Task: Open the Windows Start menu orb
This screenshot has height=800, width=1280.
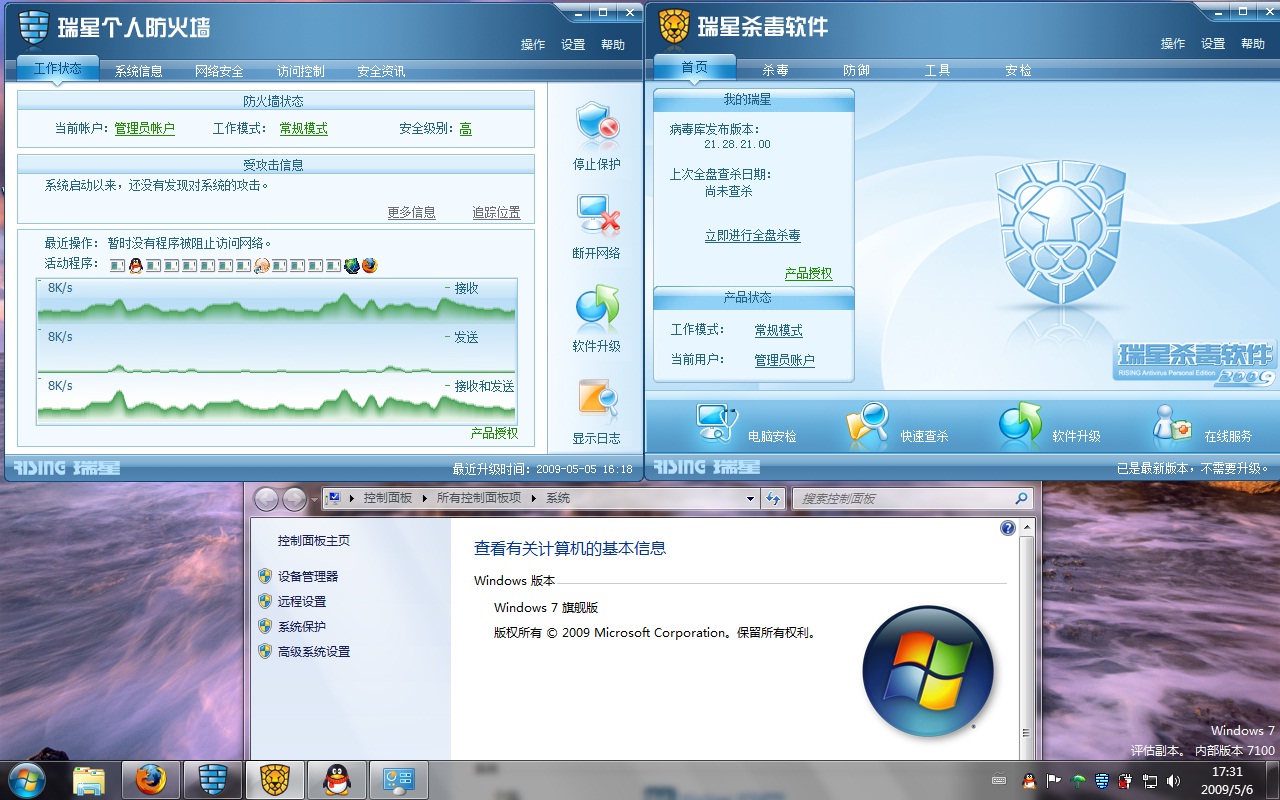Action: pyautogui.click(x=26, y=780)
